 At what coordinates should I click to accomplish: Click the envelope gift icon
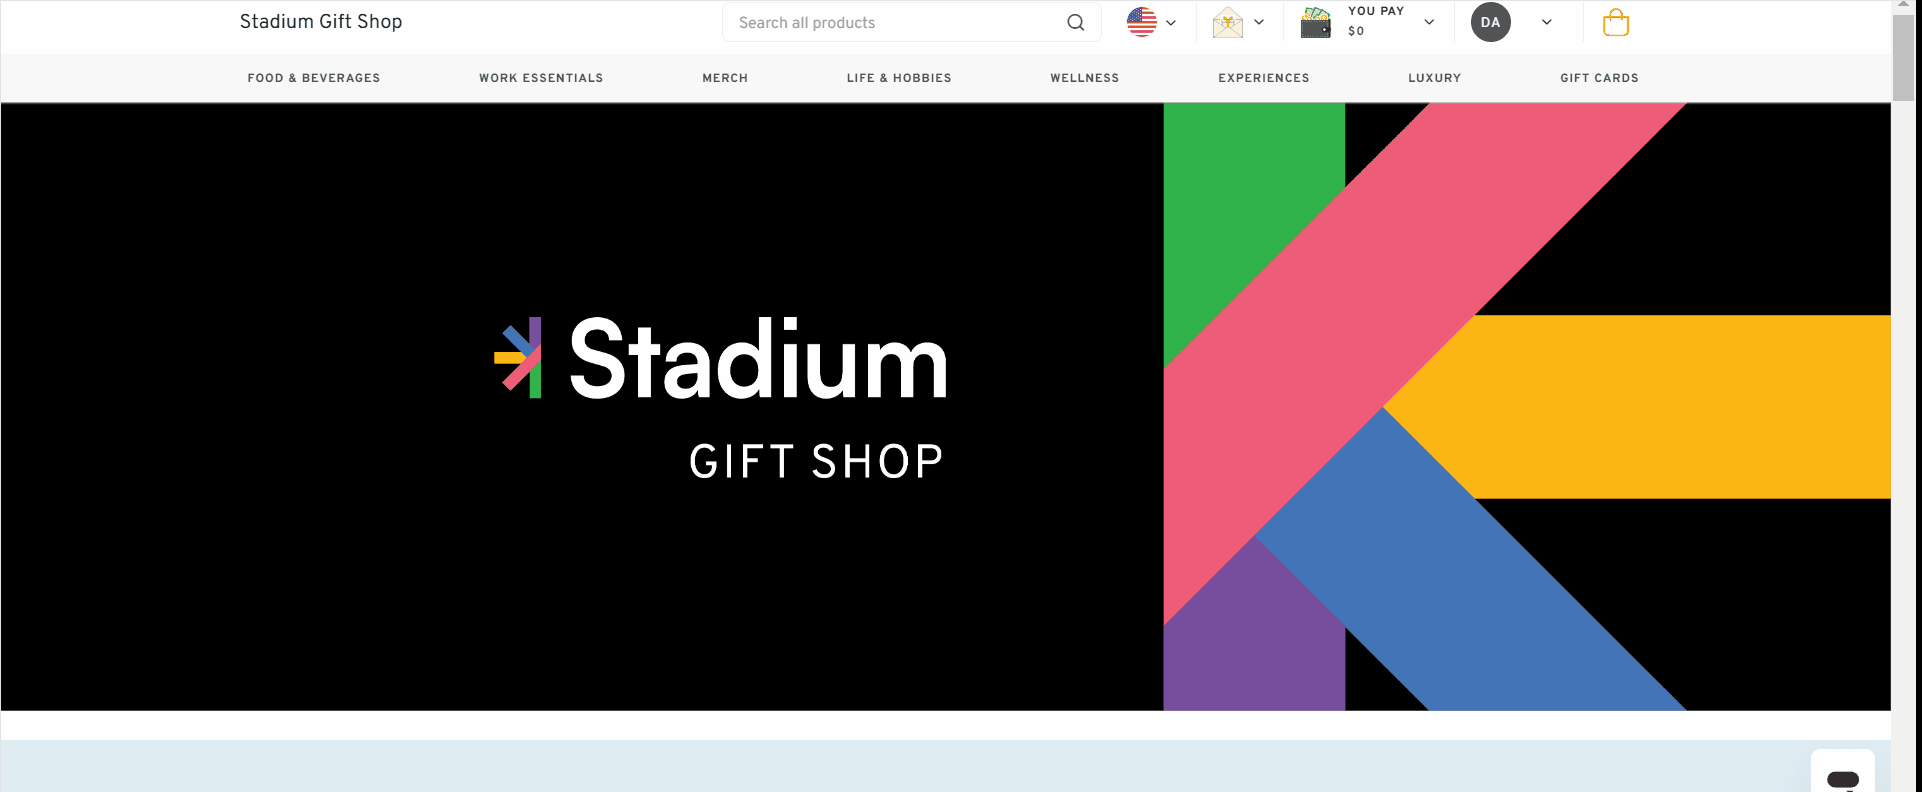tap(1228, 22)
